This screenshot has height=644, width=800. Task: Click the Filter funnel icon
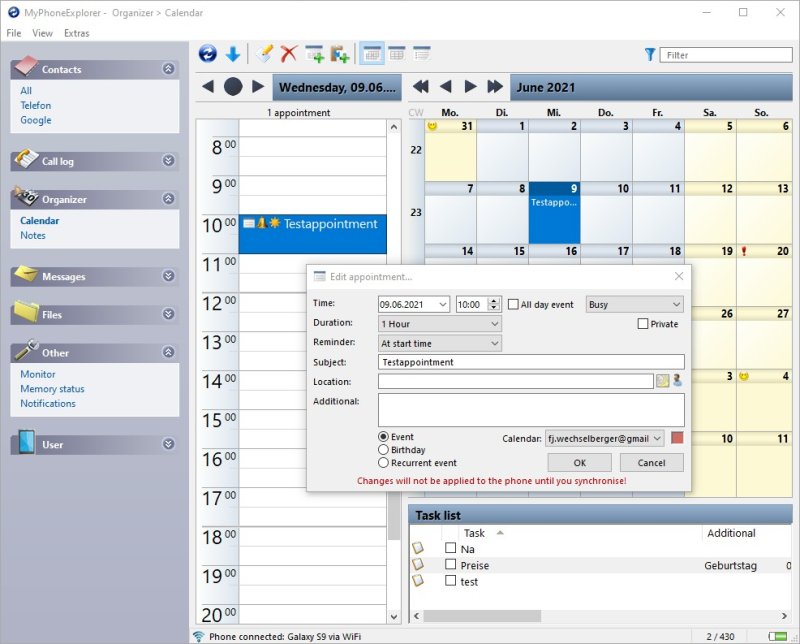click(651, 54)
